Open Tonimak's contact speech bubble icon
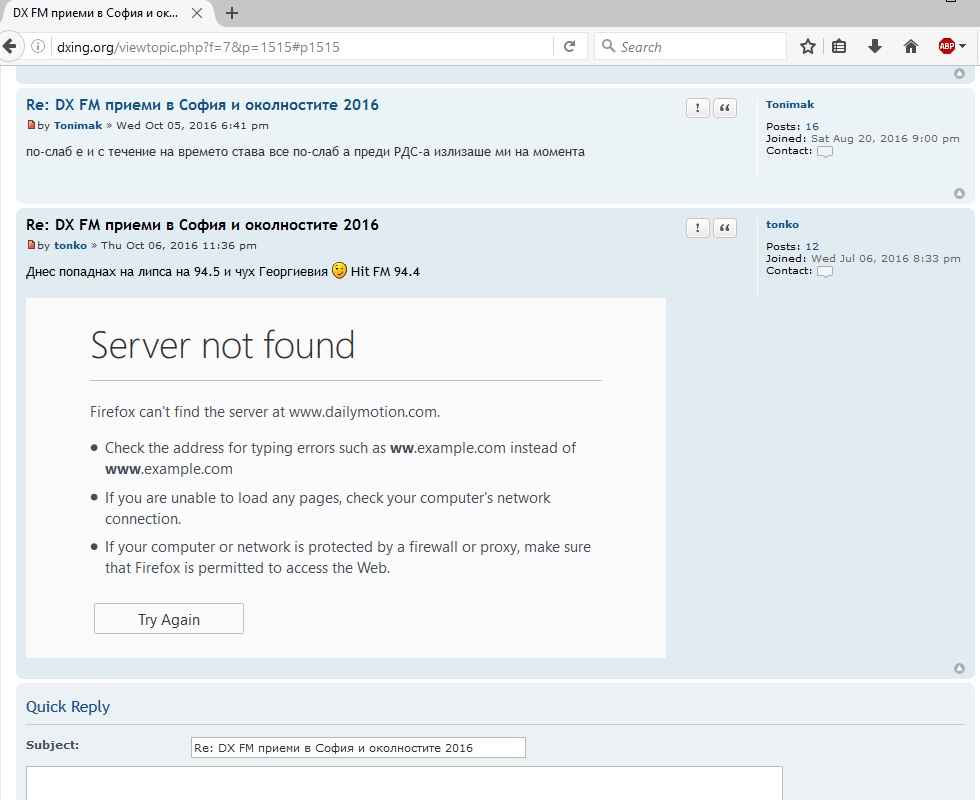This screenshot has width=980, height=800. click(x=825, y=152)
